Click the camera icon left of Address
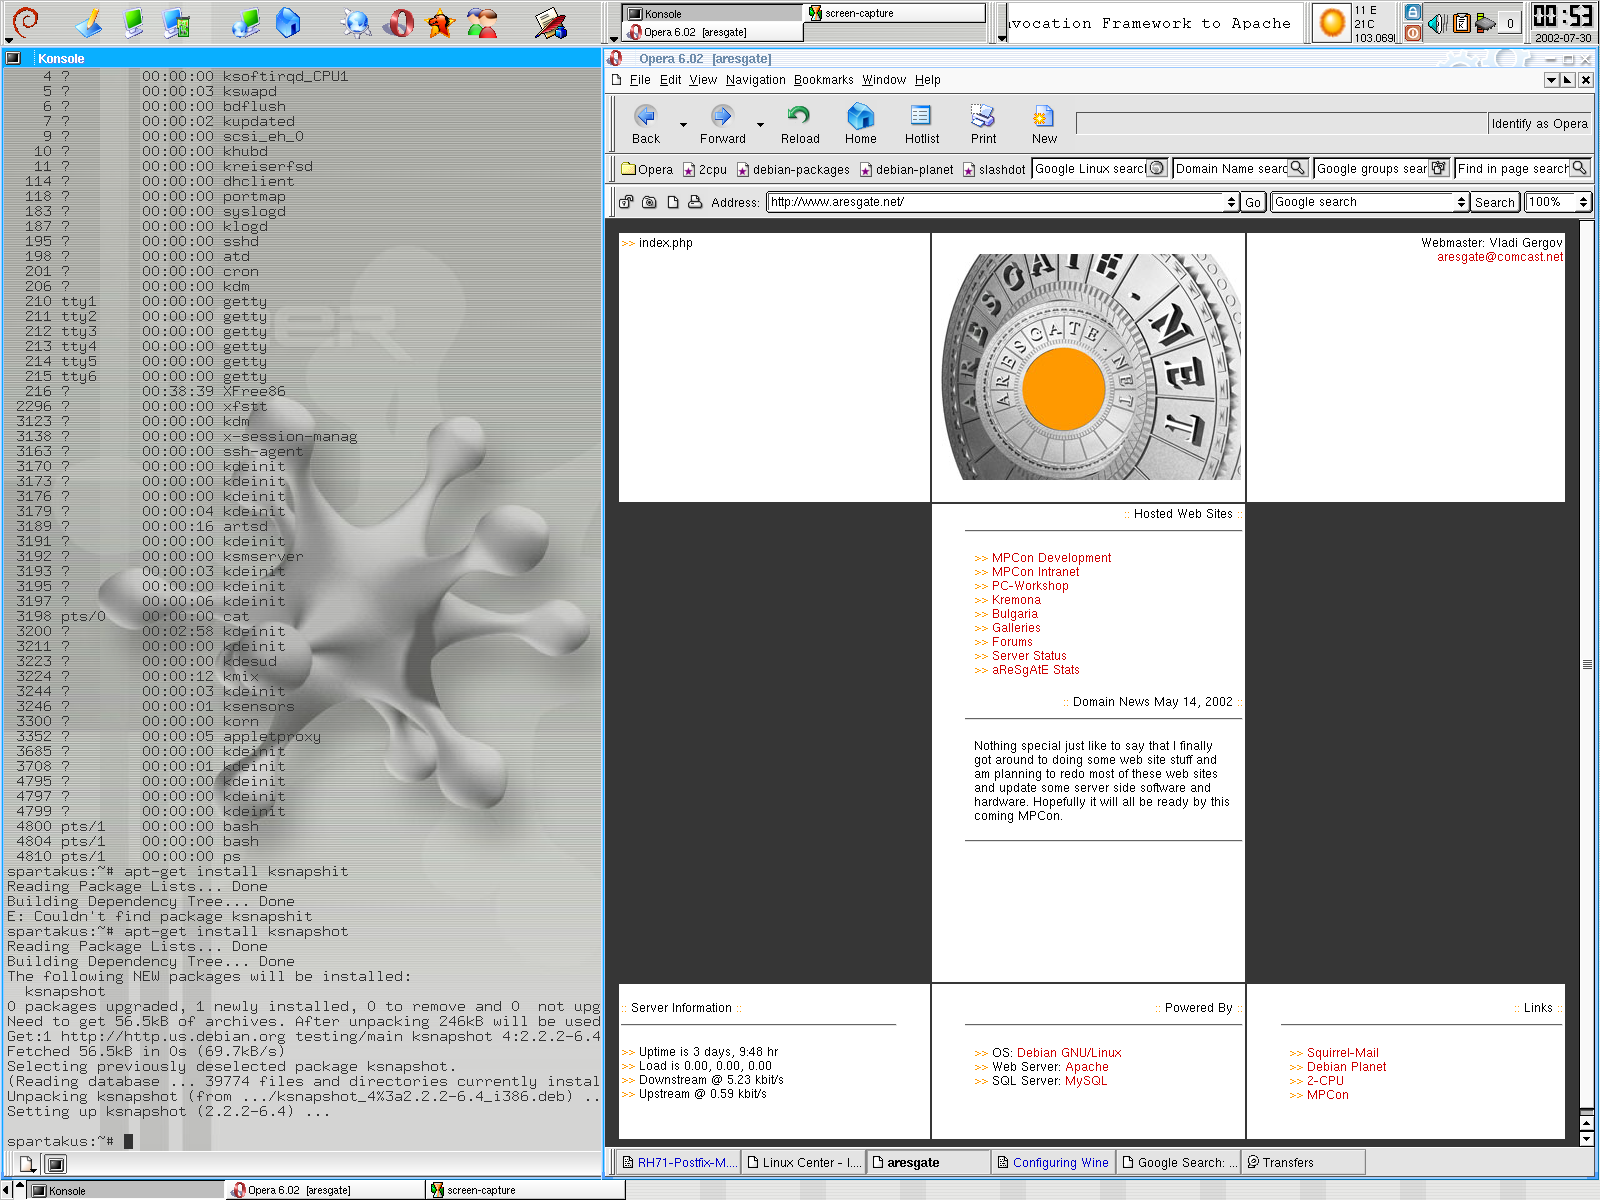 coord(649,202)
